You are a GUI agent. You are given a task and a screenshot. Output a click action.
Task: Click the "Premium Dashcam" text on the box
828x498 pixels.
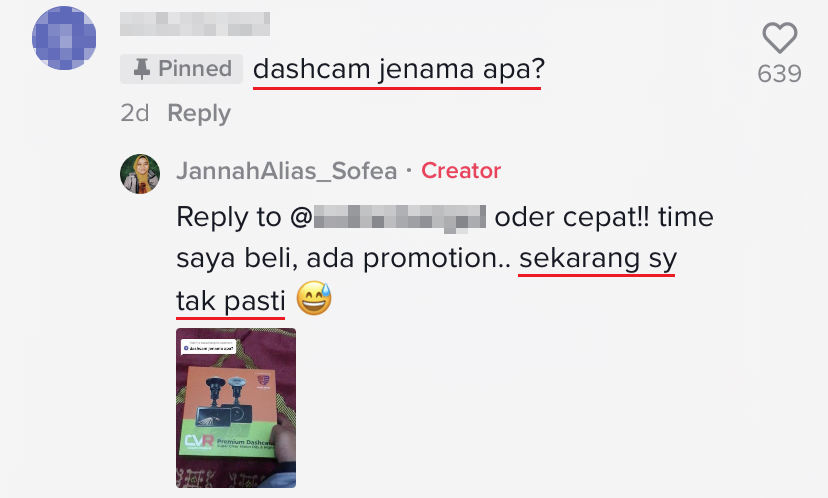[246, 441]
